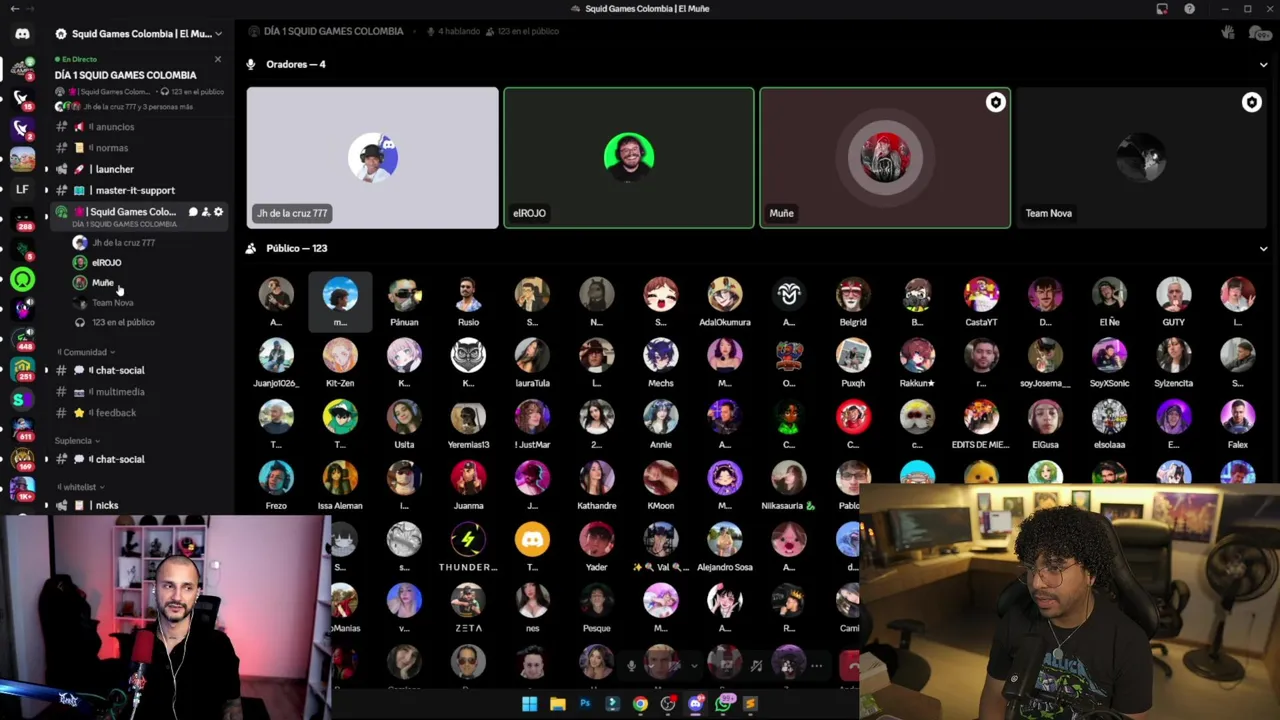The height and width of the screenshot is (720, 1280).
Task: Expand master-it-support channel arrow
Action: point(45,190)
